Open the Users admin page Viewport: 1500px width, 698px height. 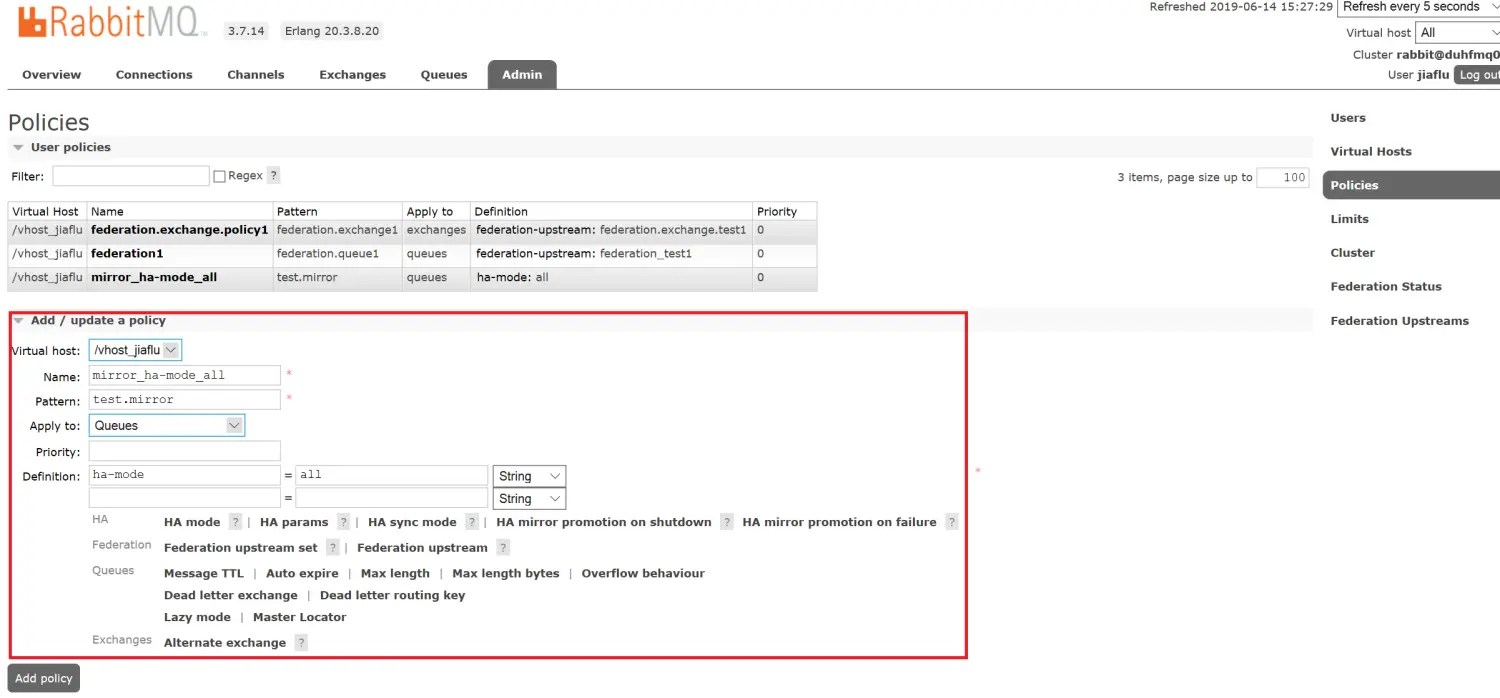tap(1348, 118)
